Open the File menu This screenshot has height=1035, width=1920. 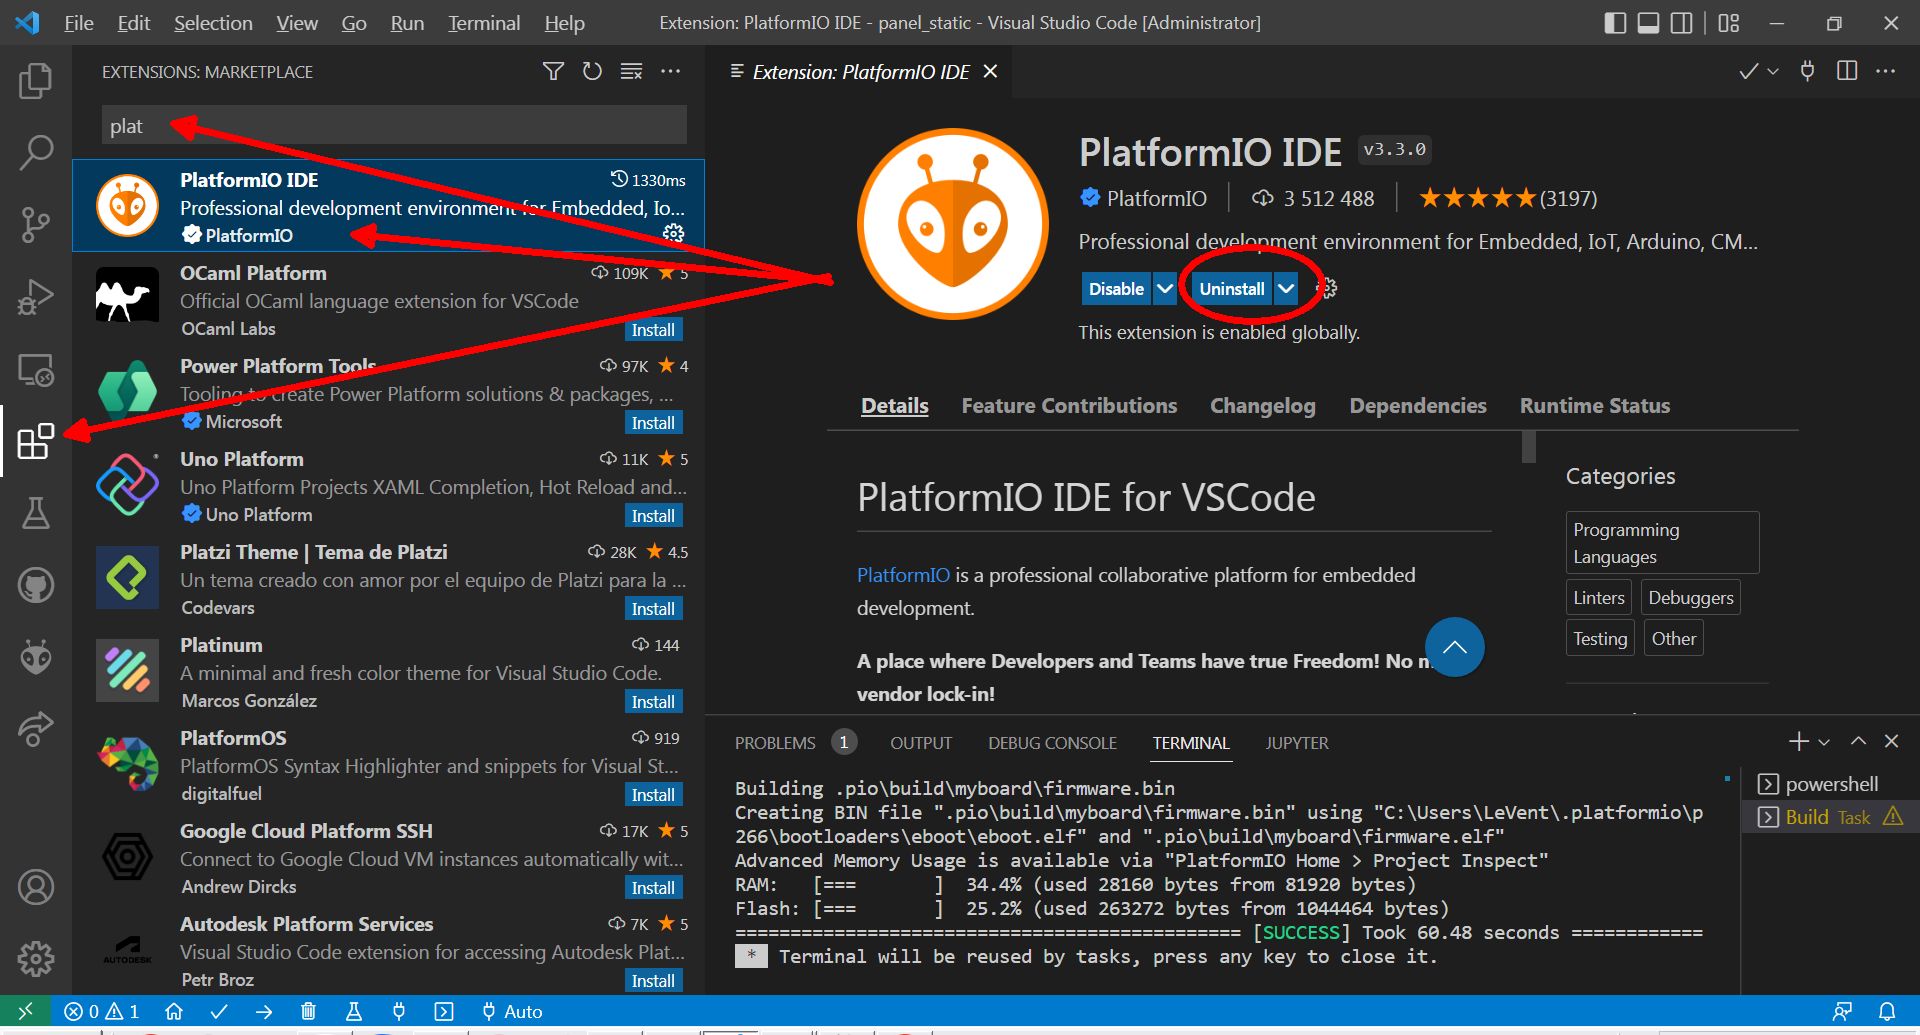[x=79, y=23]
